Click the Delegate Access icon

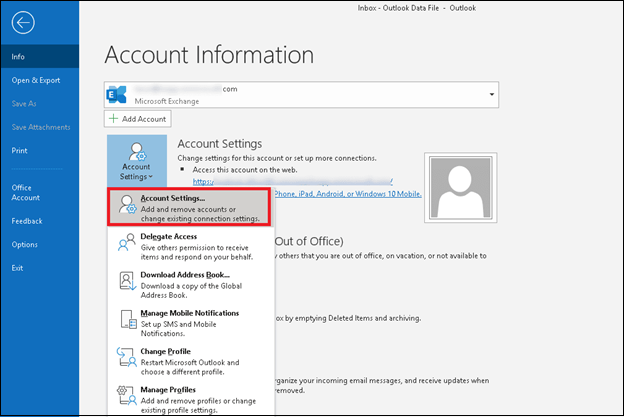point(127,243)
